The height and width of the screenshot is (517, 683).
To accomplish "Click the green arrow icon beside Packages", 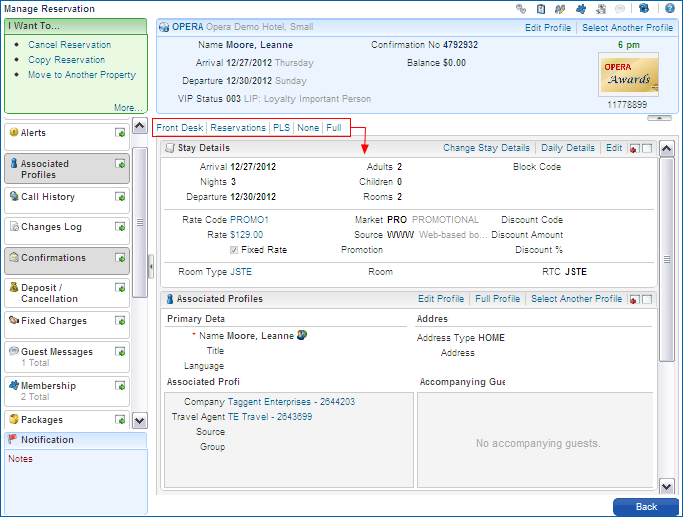I will (120, 420).
